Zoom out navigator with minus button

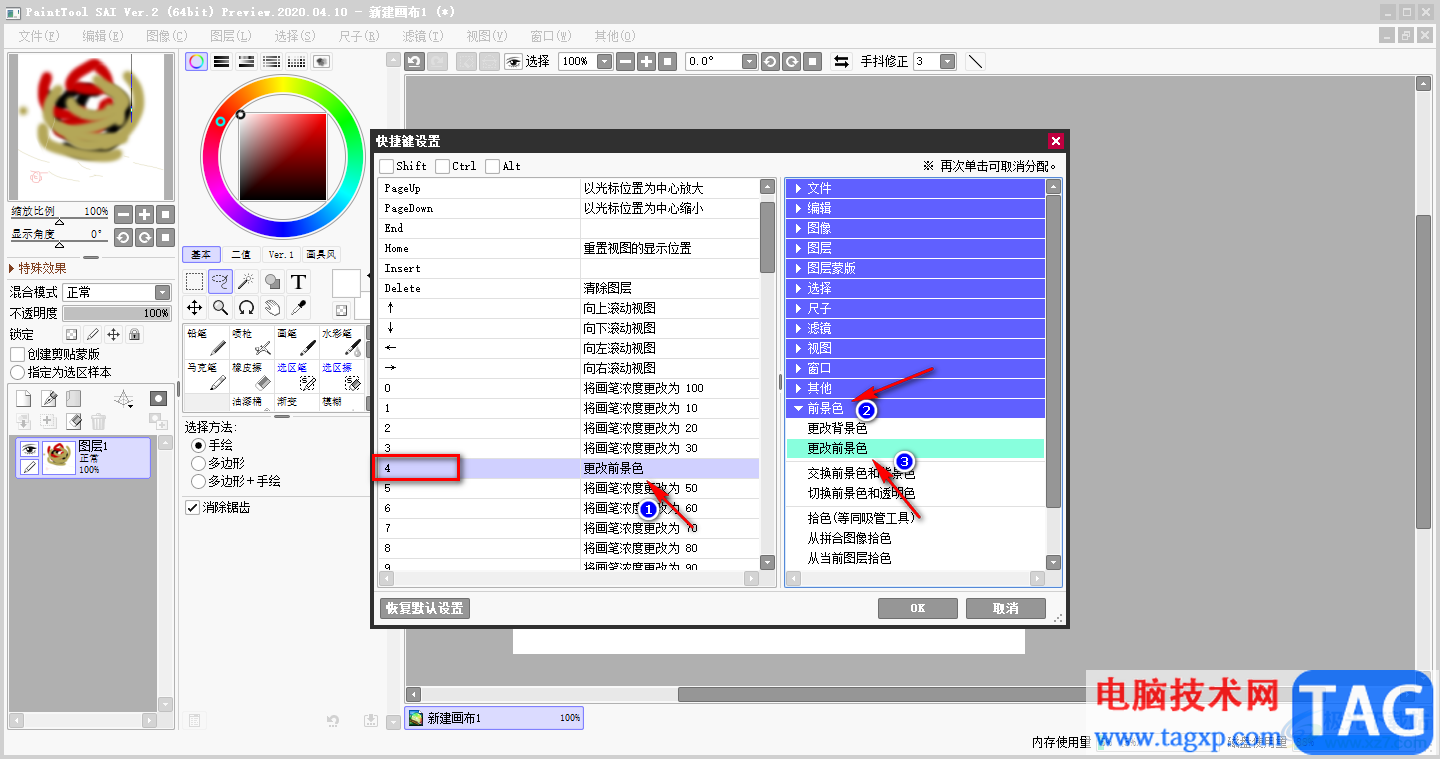123,214
